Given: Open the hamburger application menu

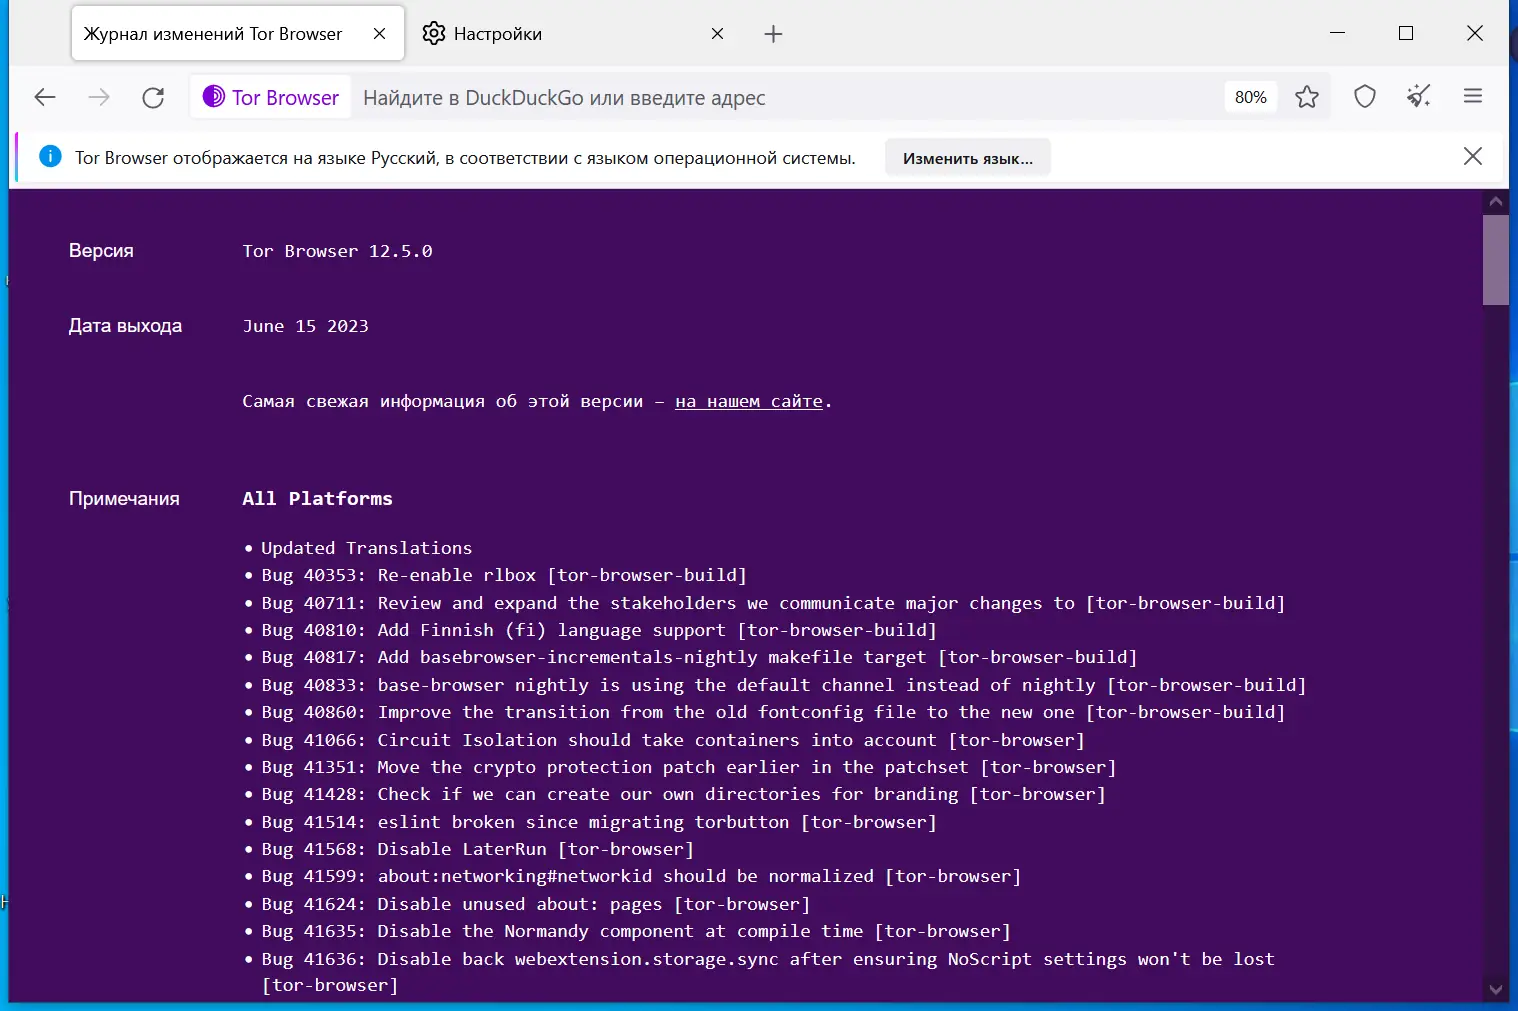Looking at the screenshot, I should (1473, 97).
